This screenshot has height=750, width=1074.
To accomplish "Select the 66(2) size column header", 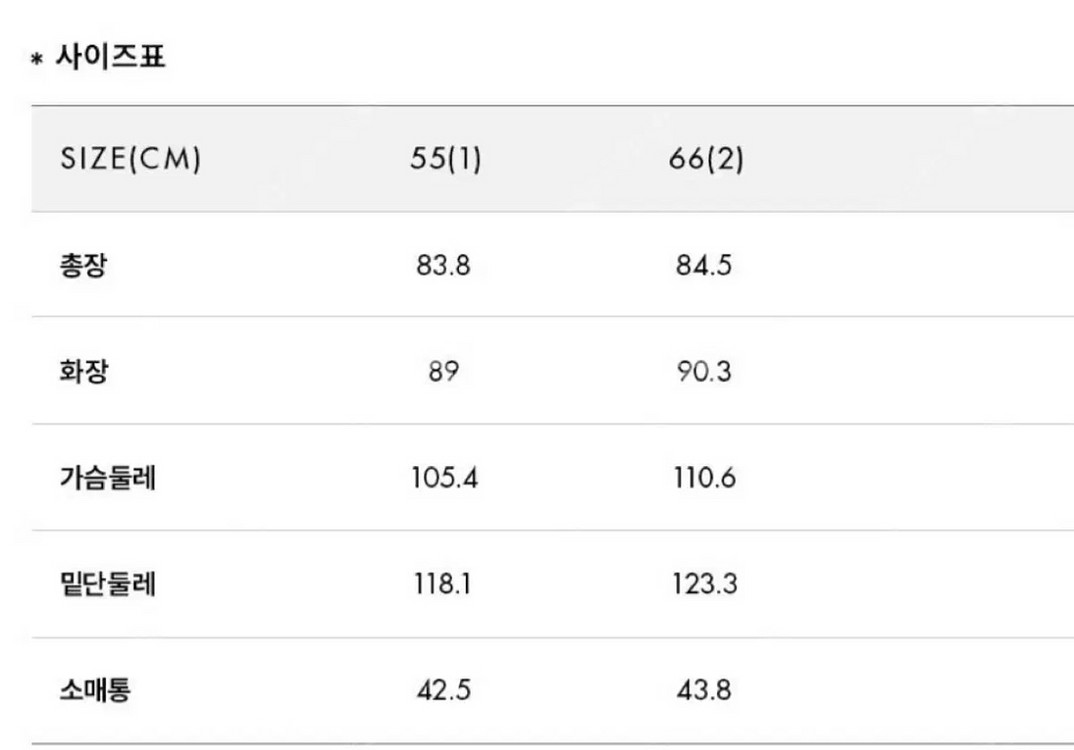I will pos(706,159).
